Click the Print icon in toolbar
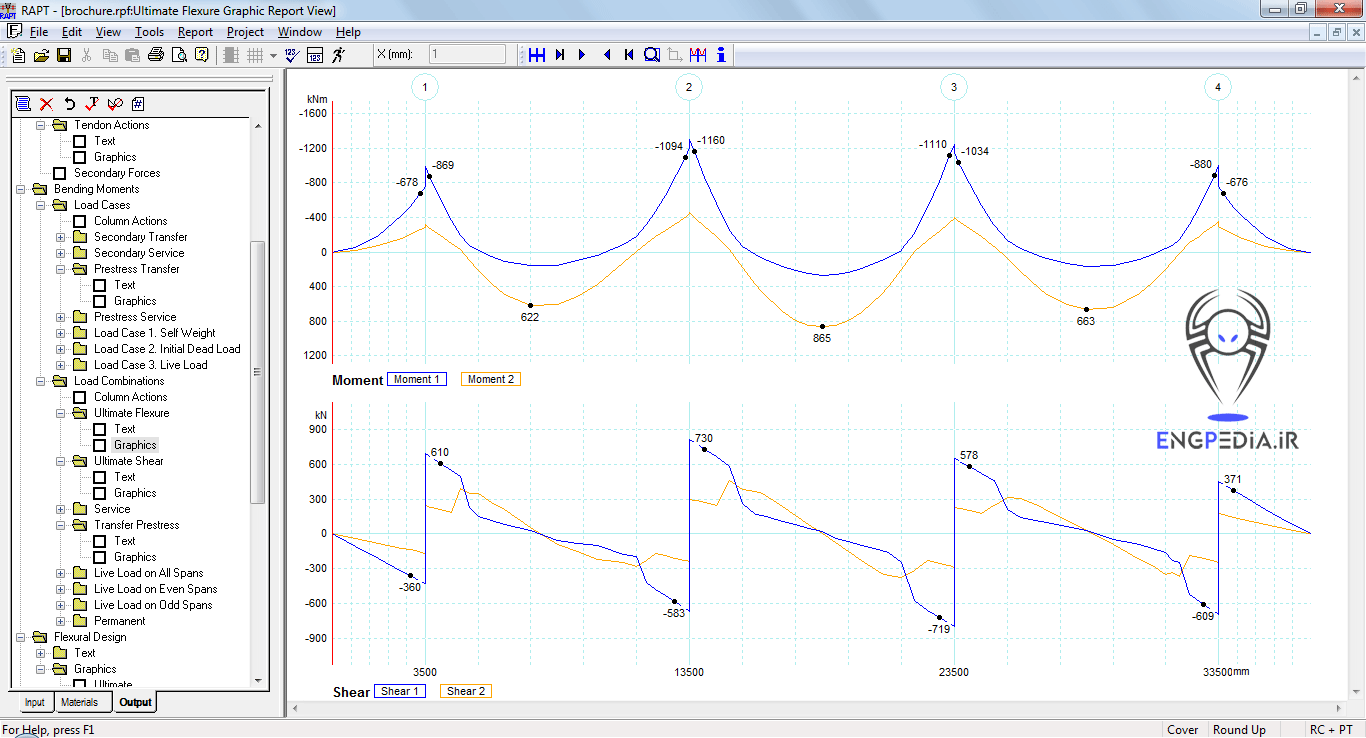Viewport: 1366px width, 738px height. coord(156,55)
